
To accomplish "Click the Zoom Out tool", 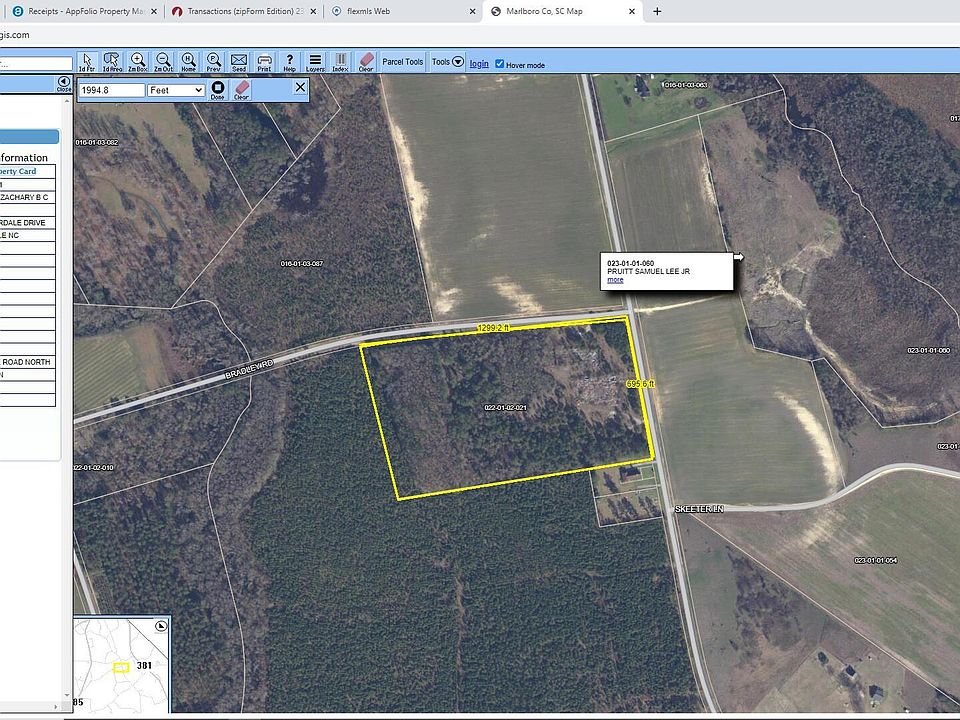I will (x=163, y=62).
